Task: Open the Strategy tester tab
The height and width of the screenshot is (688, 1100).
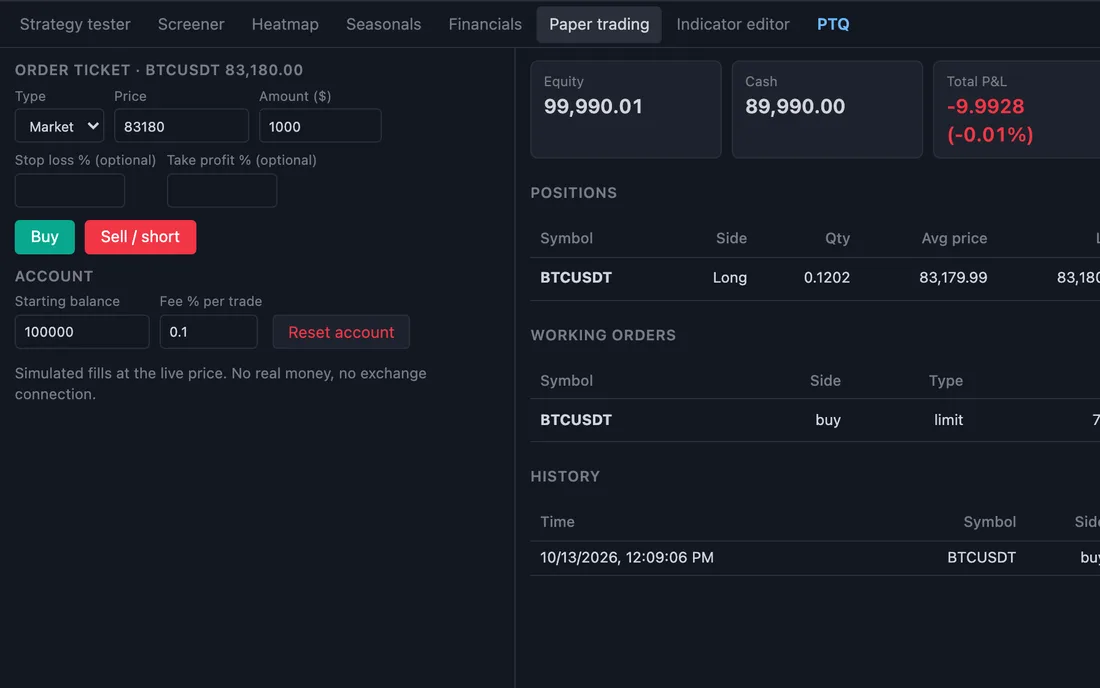Action: [75, 25]
